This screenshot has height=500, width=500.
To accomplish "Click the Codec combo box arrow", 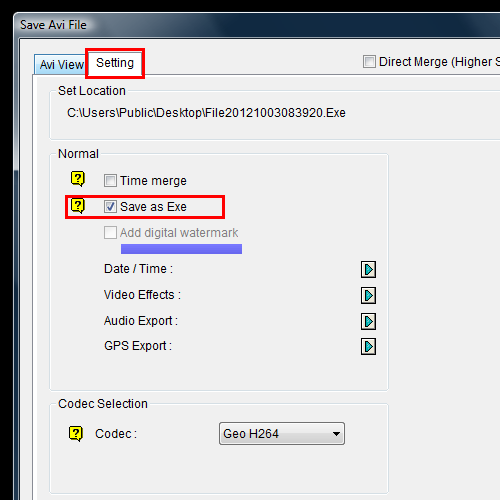I will click(336, 434).
